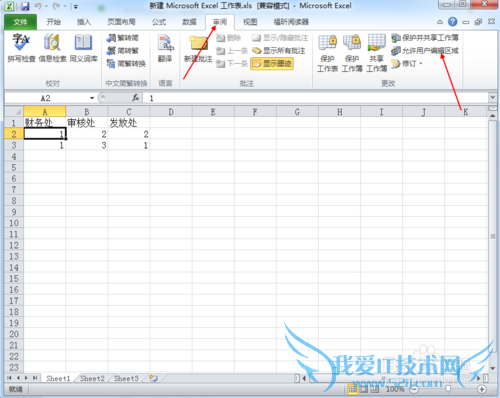
Task: Go to next comment 下一条
Action: (232, 63)
